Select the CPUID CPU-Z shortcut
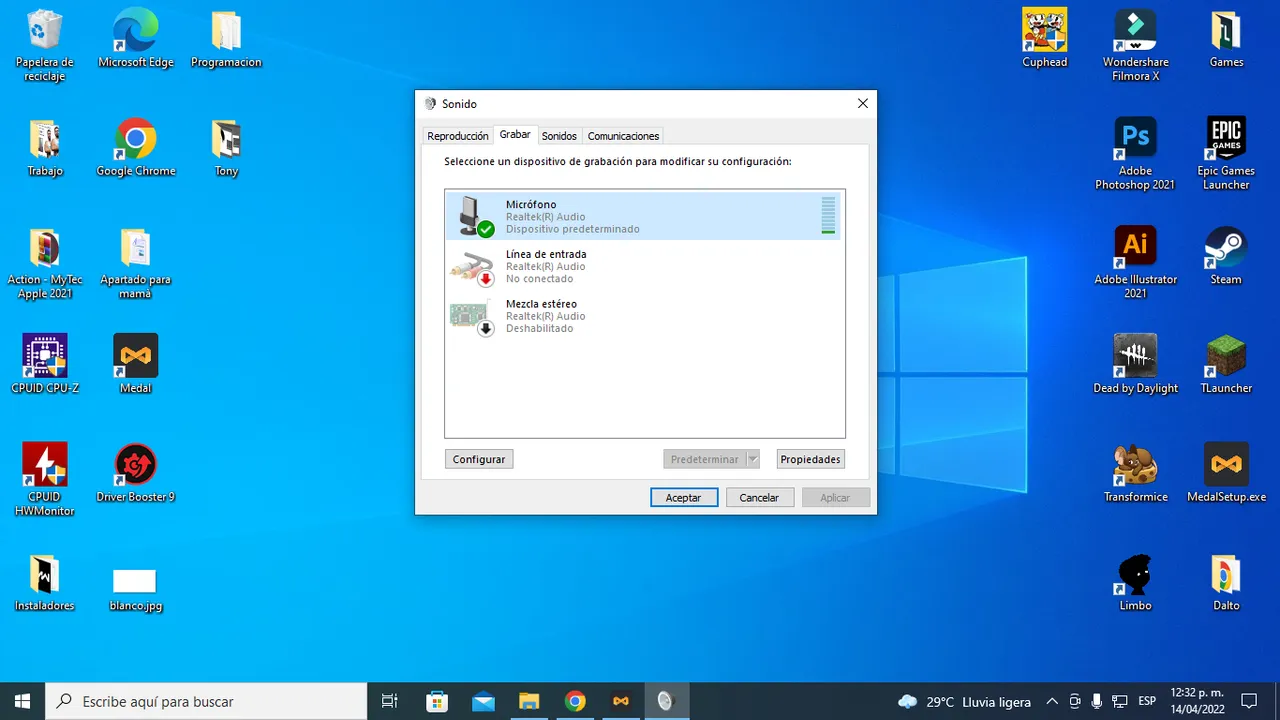The height and width of the screenshot is (720, 1280). point(45,365)
